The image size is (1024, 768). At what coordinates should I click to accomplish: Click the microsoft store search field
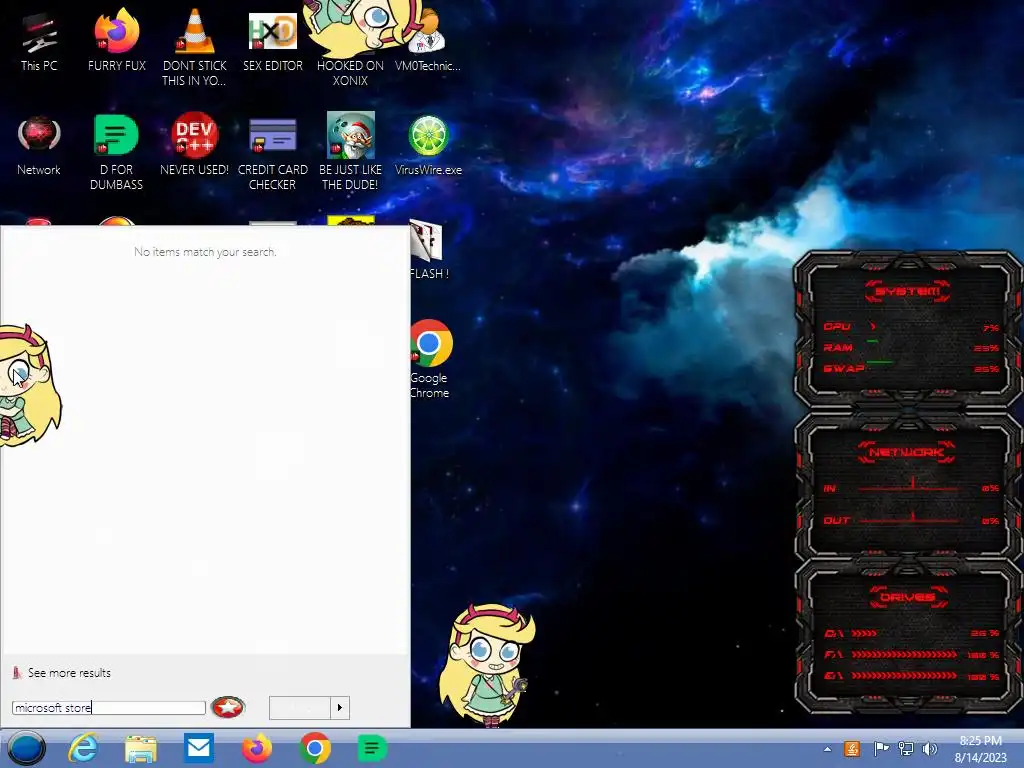click(x=108, y=707)
